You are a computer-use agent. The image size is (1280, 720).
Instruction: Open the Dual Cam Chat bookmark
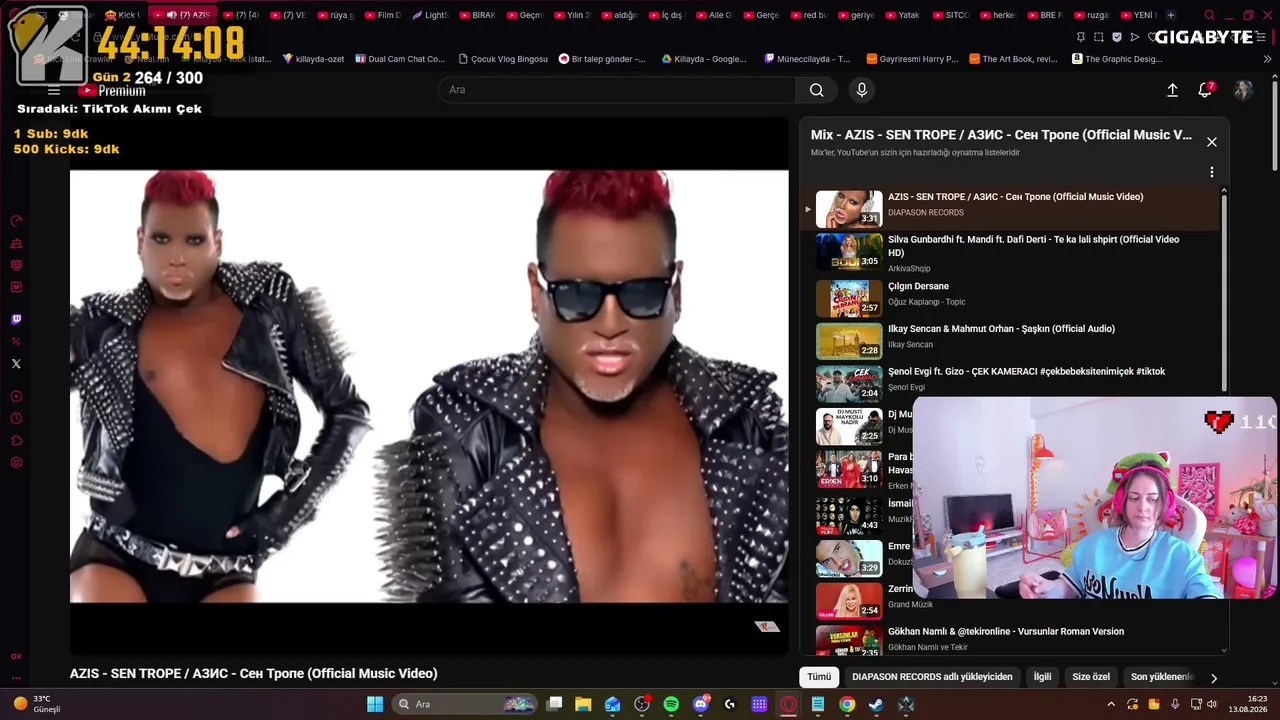pyautogui.click(x=400, y=59)
